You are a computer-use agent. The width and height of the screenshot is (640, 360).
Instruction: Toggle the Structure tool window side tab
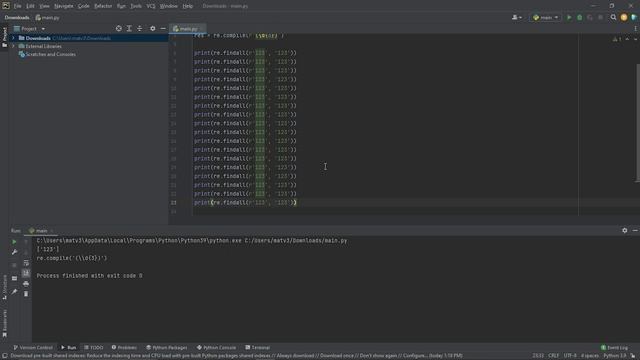point(4,287)
